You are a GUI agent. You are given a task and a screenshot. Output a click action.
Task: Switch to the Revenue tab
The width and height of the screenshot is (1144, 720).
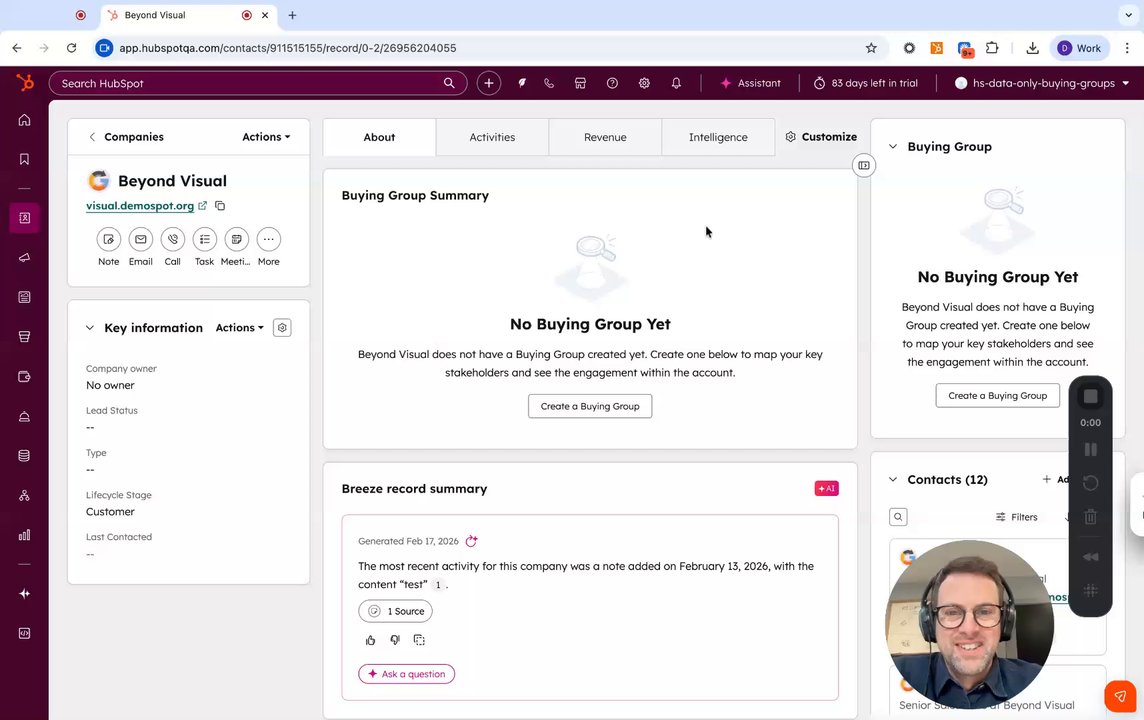(x=606, y=137)
